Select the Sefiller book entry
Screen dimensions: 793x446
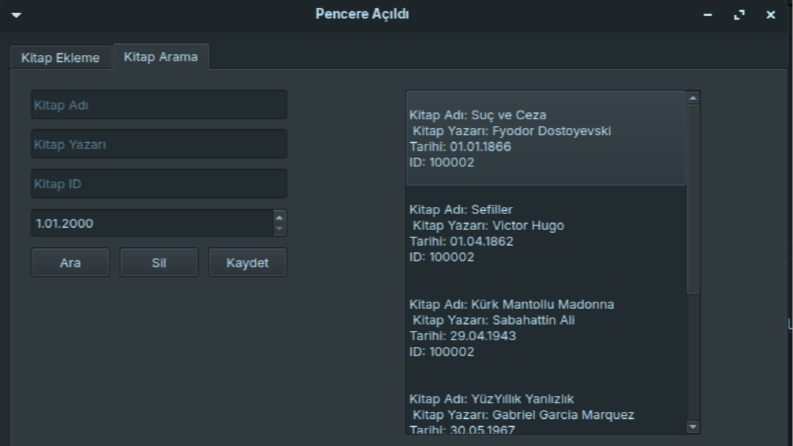pyautogui.click(x=546, y=233)
